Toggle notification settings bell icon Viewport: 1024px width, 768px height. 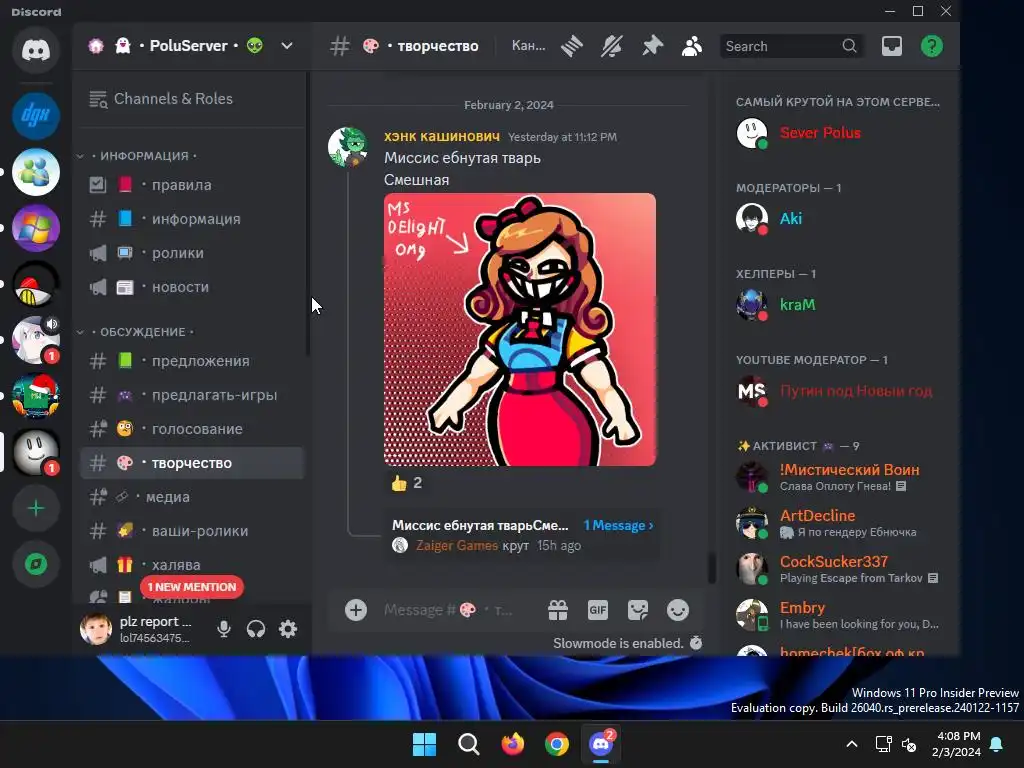[x=612, y=46]
